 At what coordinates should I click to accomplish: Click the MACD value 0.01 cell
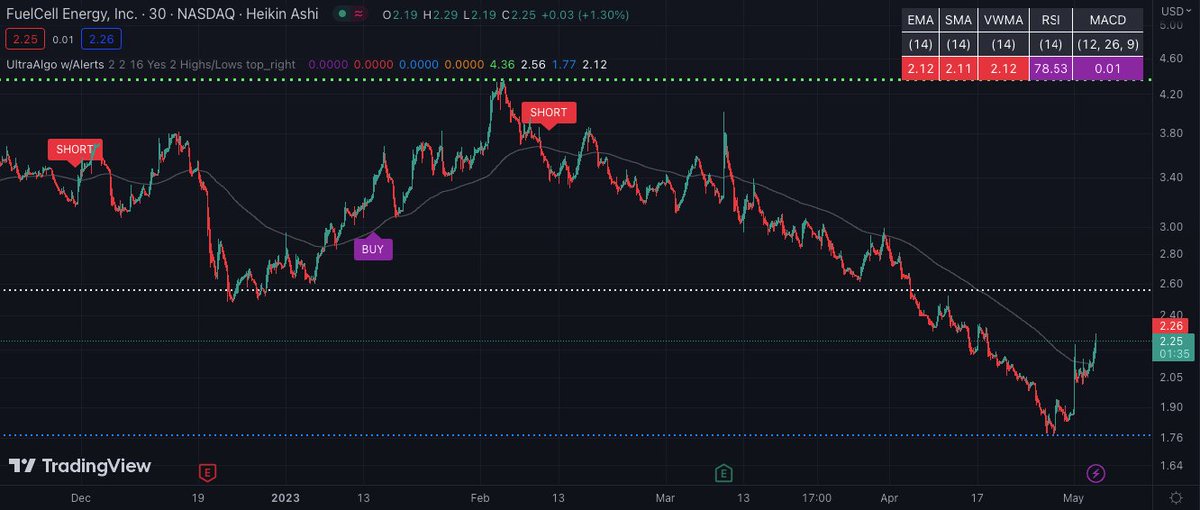pos(1107,68)
